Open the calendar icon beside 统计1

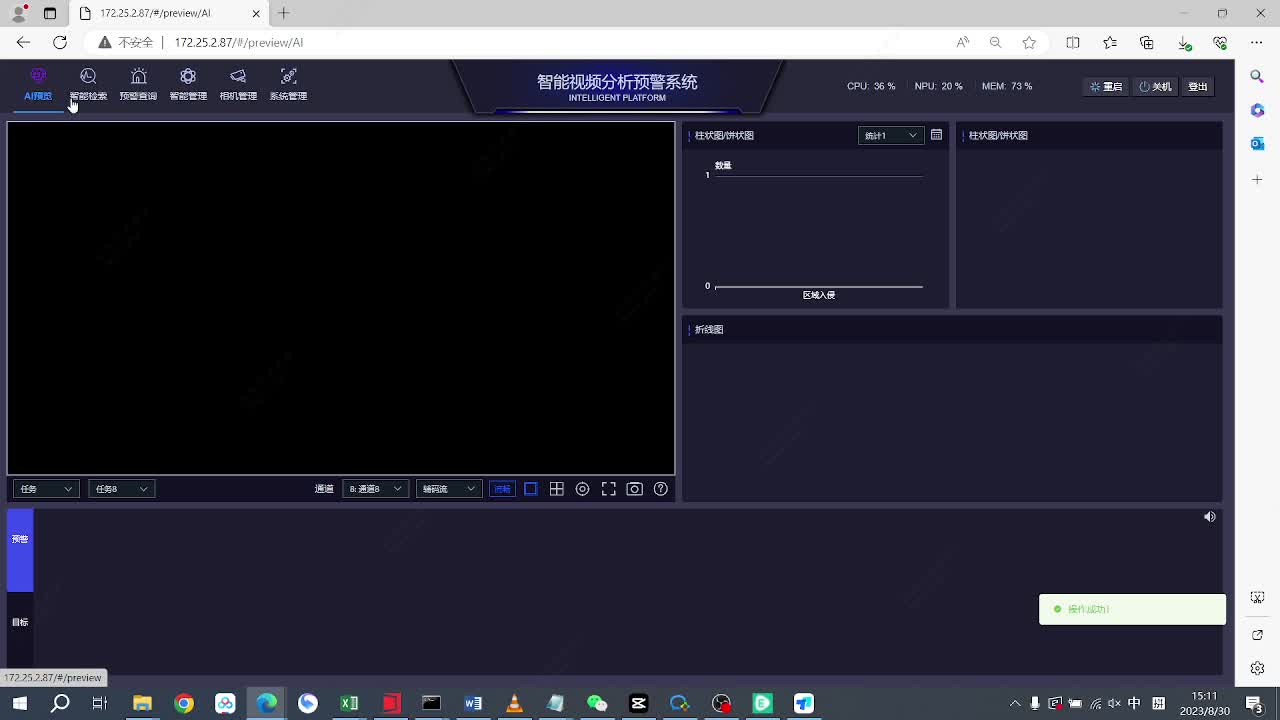936,135
